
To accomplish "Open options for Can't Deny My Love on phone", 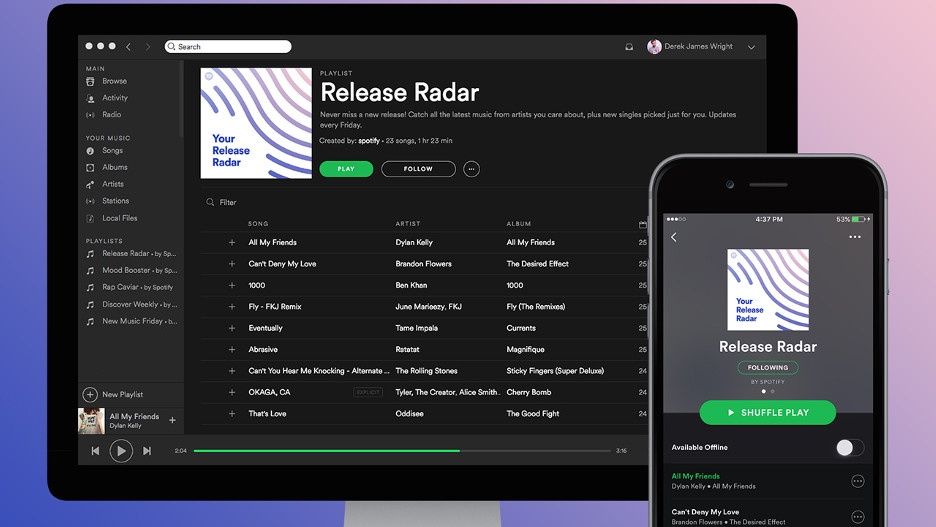I will (x=858, y=517).
